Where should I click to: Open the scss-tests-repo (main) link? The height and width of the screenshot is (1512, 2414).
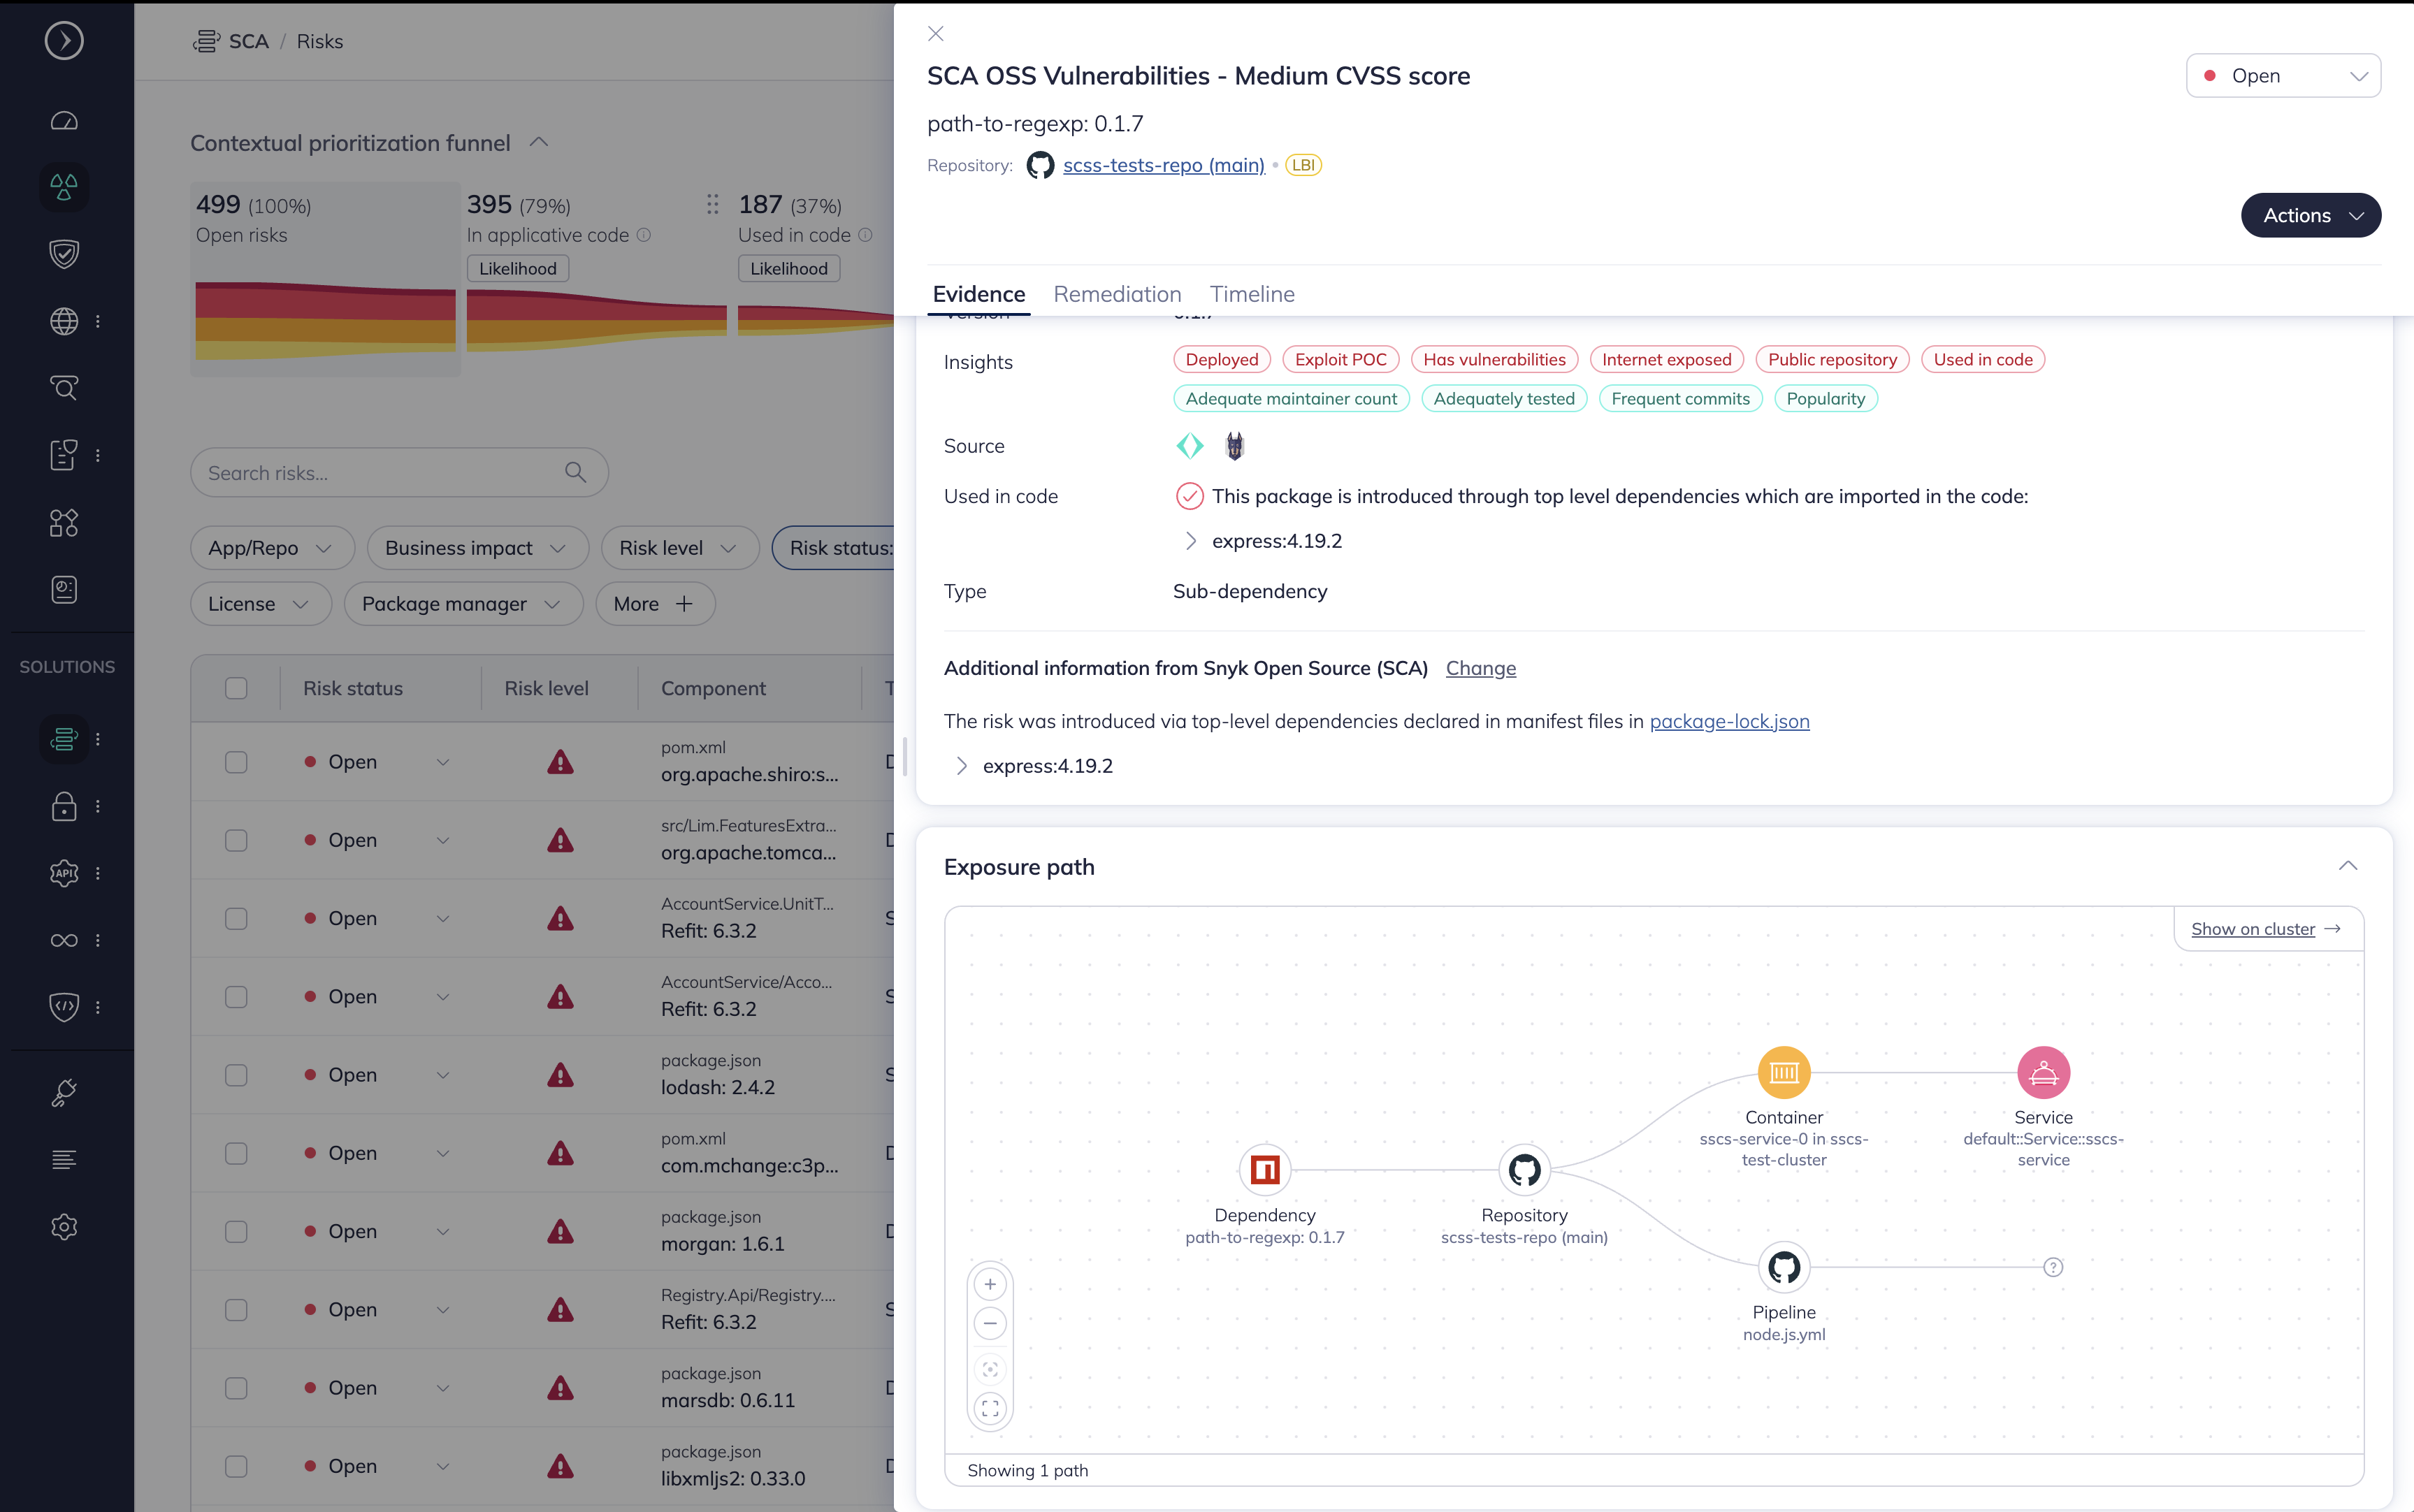pyautogui.click(x=1163, y=165)
